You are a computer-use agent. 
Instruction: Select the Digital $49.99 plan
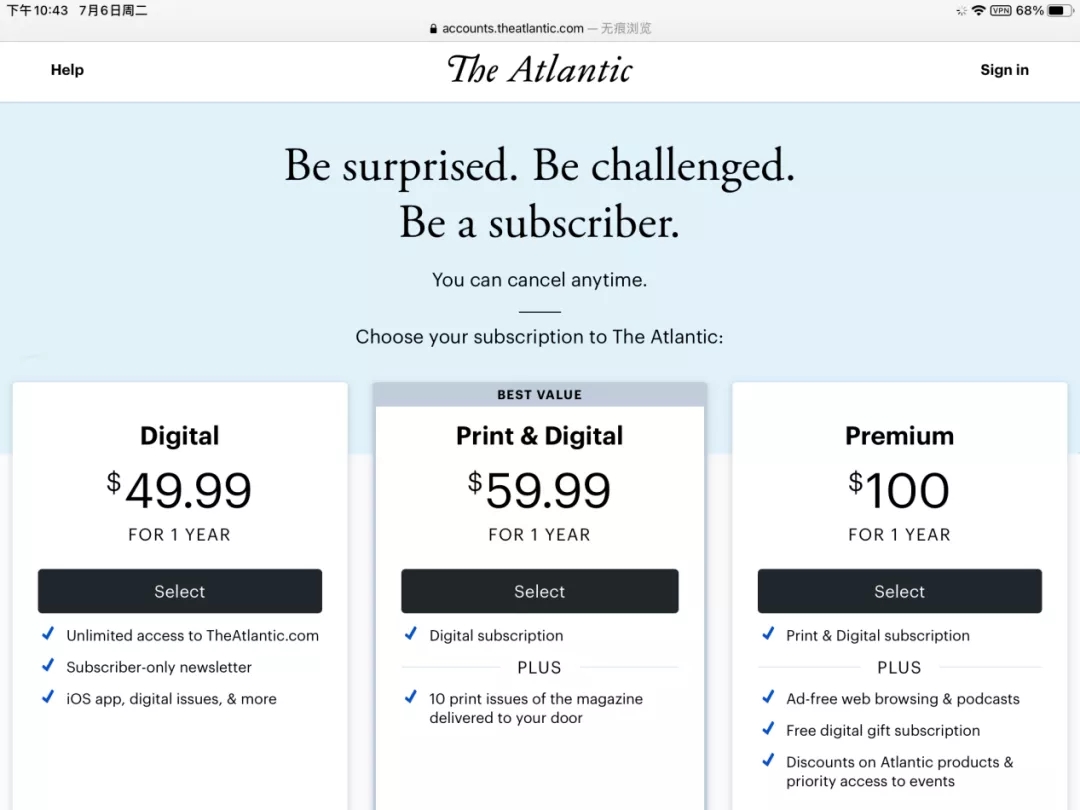click(180, 591)
